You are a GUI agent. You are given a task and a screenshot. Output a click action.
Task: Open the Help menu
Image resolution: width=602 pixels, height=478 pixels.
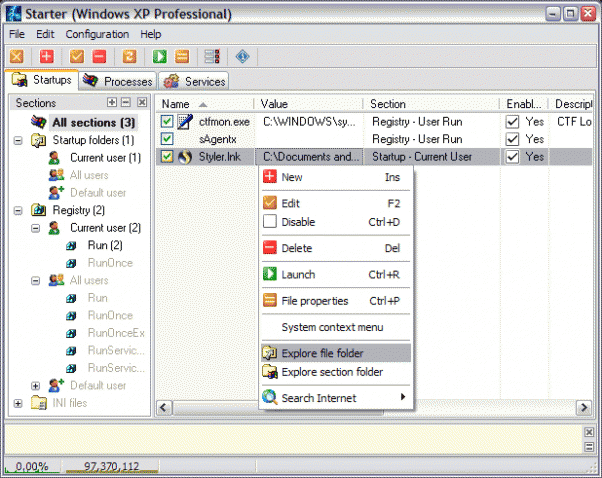click(x=150, y=34)
